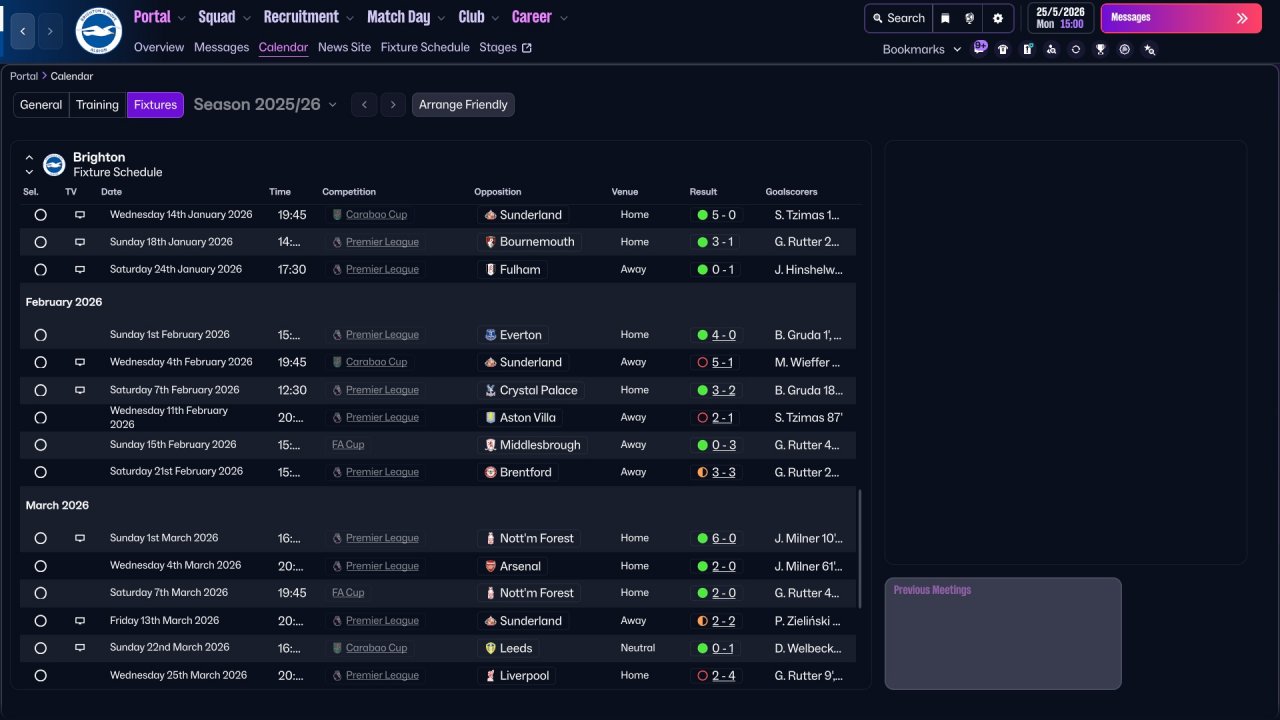Open the Club dropdown menu

(480, 17)
